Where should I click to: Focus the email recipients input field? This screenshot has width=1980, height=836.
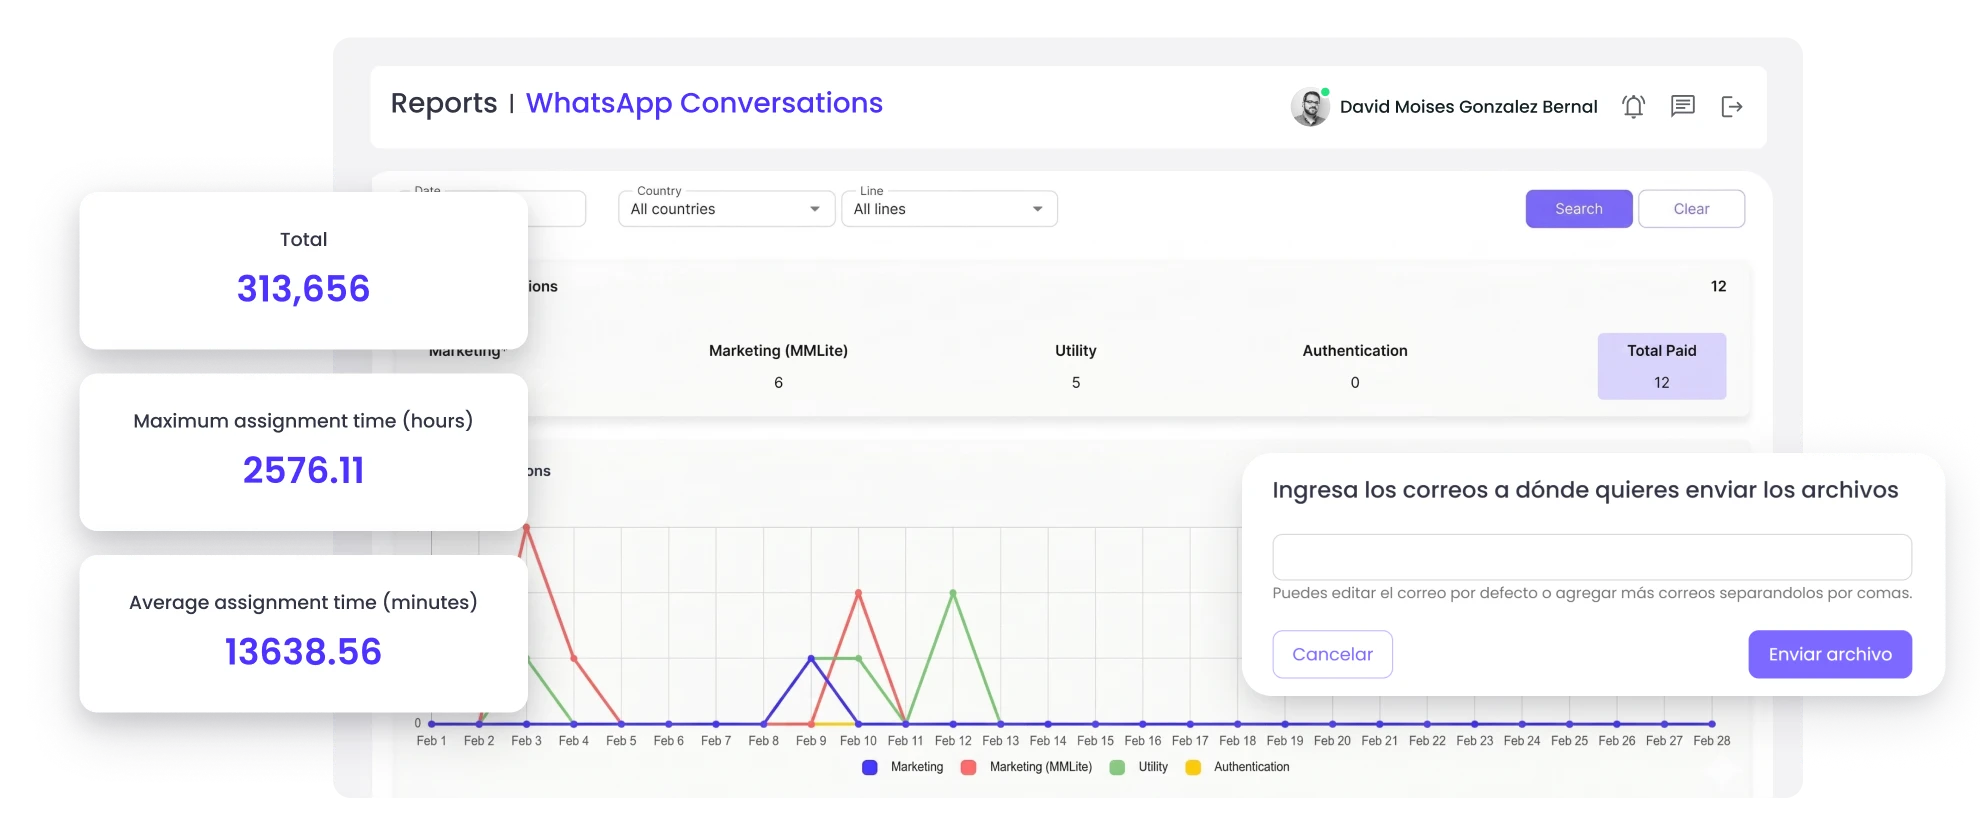pyautogui.click(x=1592, y=557)
